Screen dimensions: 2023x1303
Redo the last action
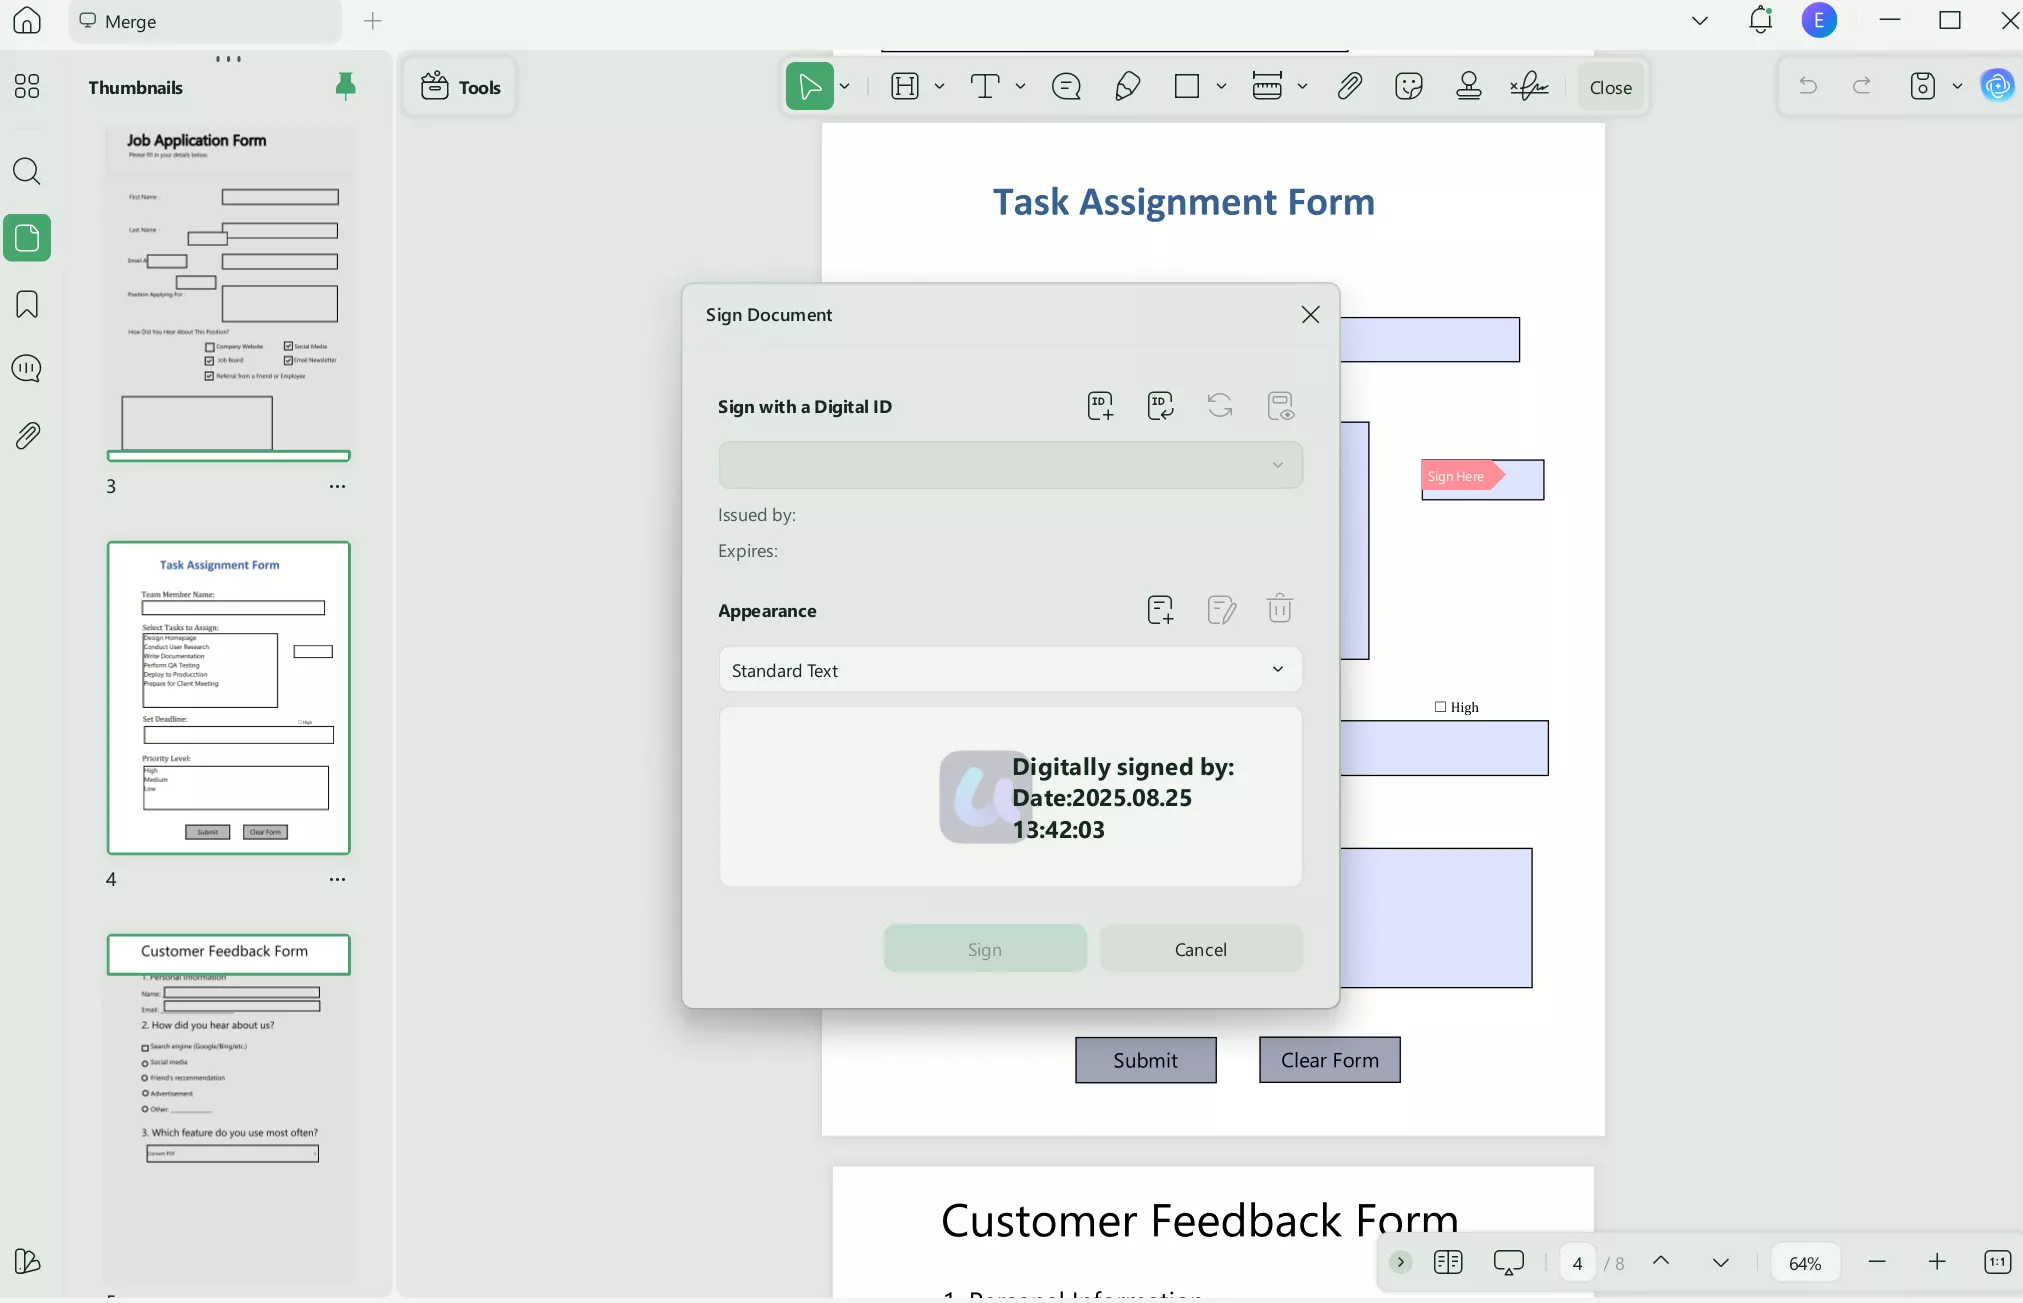tap(1862, 86)
